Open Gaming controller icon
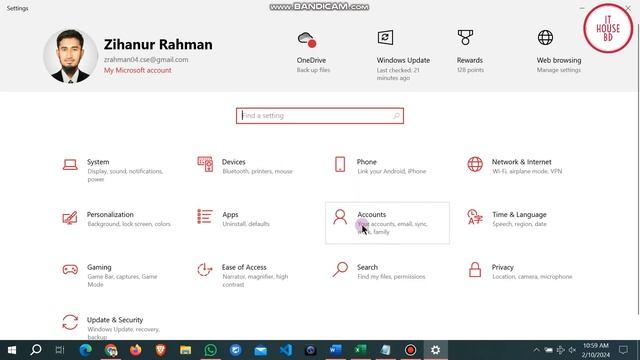Screen dimensions: 640x360 (x=70, y=270)
